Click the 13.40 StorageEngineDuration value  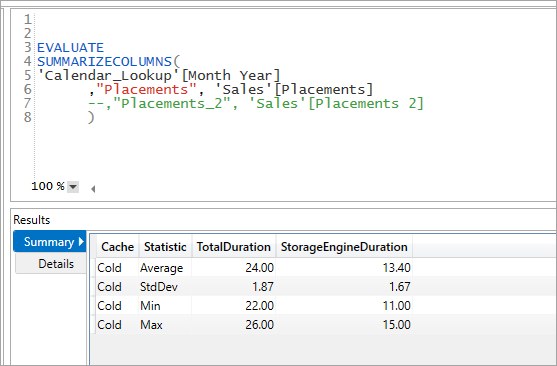pos(396,268)
